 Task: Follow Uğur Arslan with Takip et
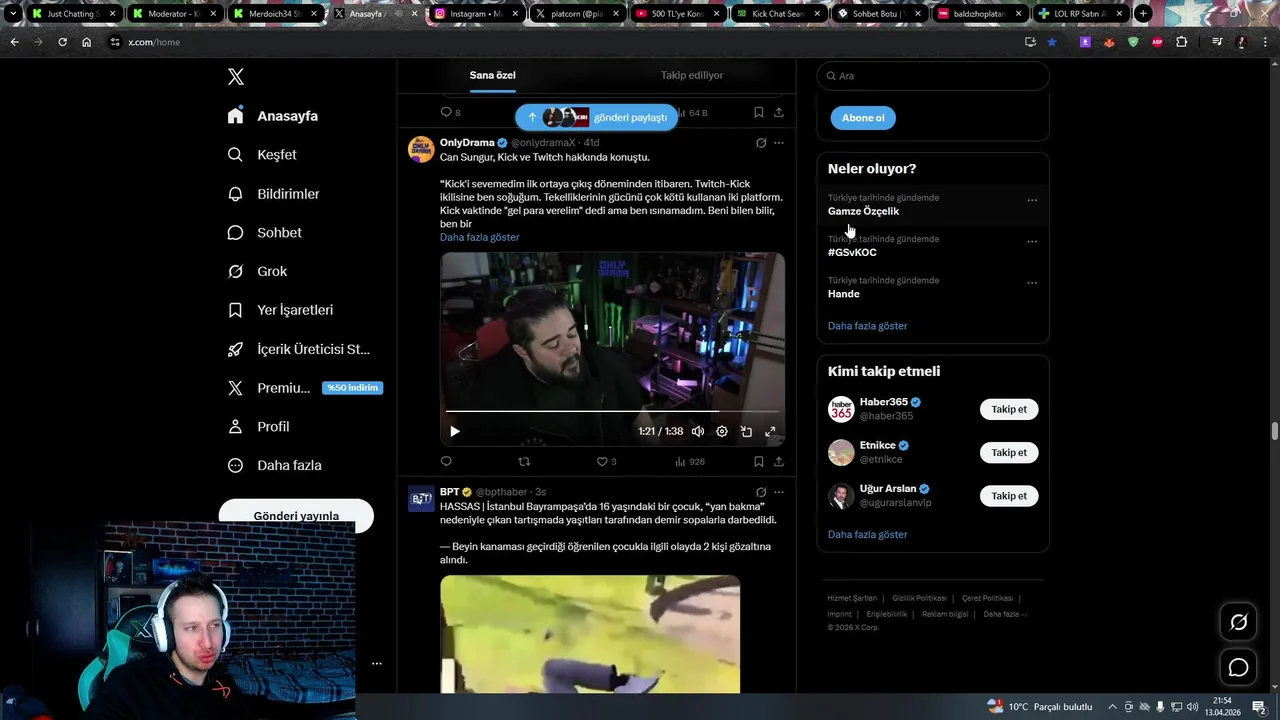click(1009, 496)
